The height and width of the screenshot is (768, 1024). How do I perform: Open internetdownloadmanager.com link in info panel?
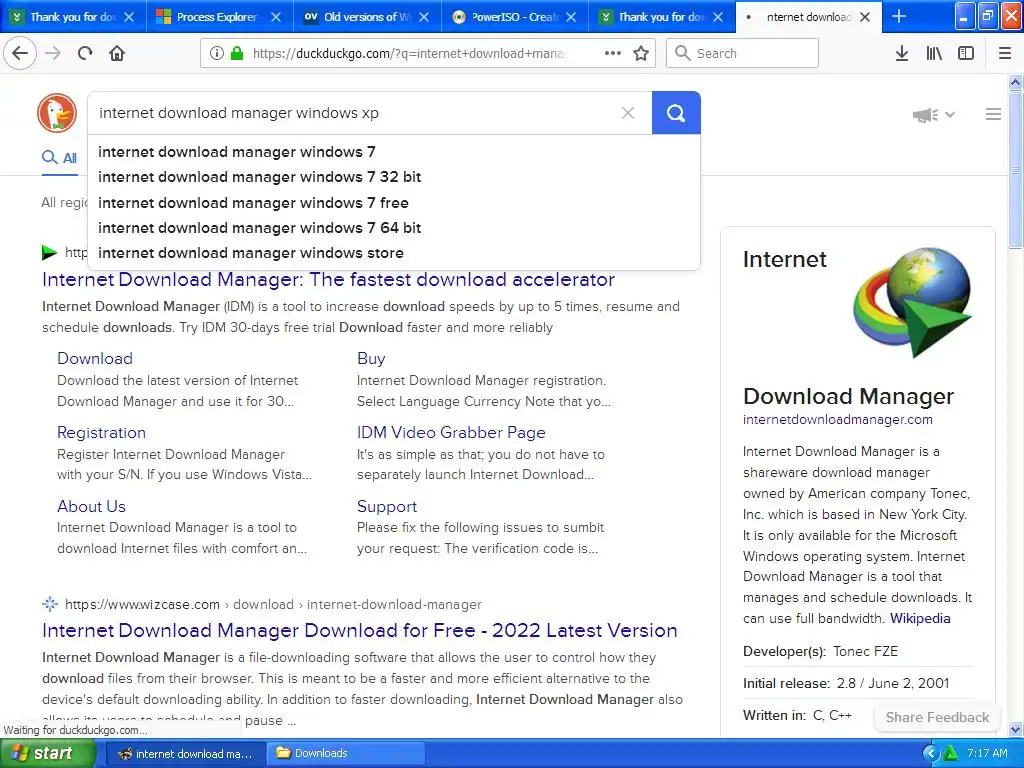(x=838, y=419)
